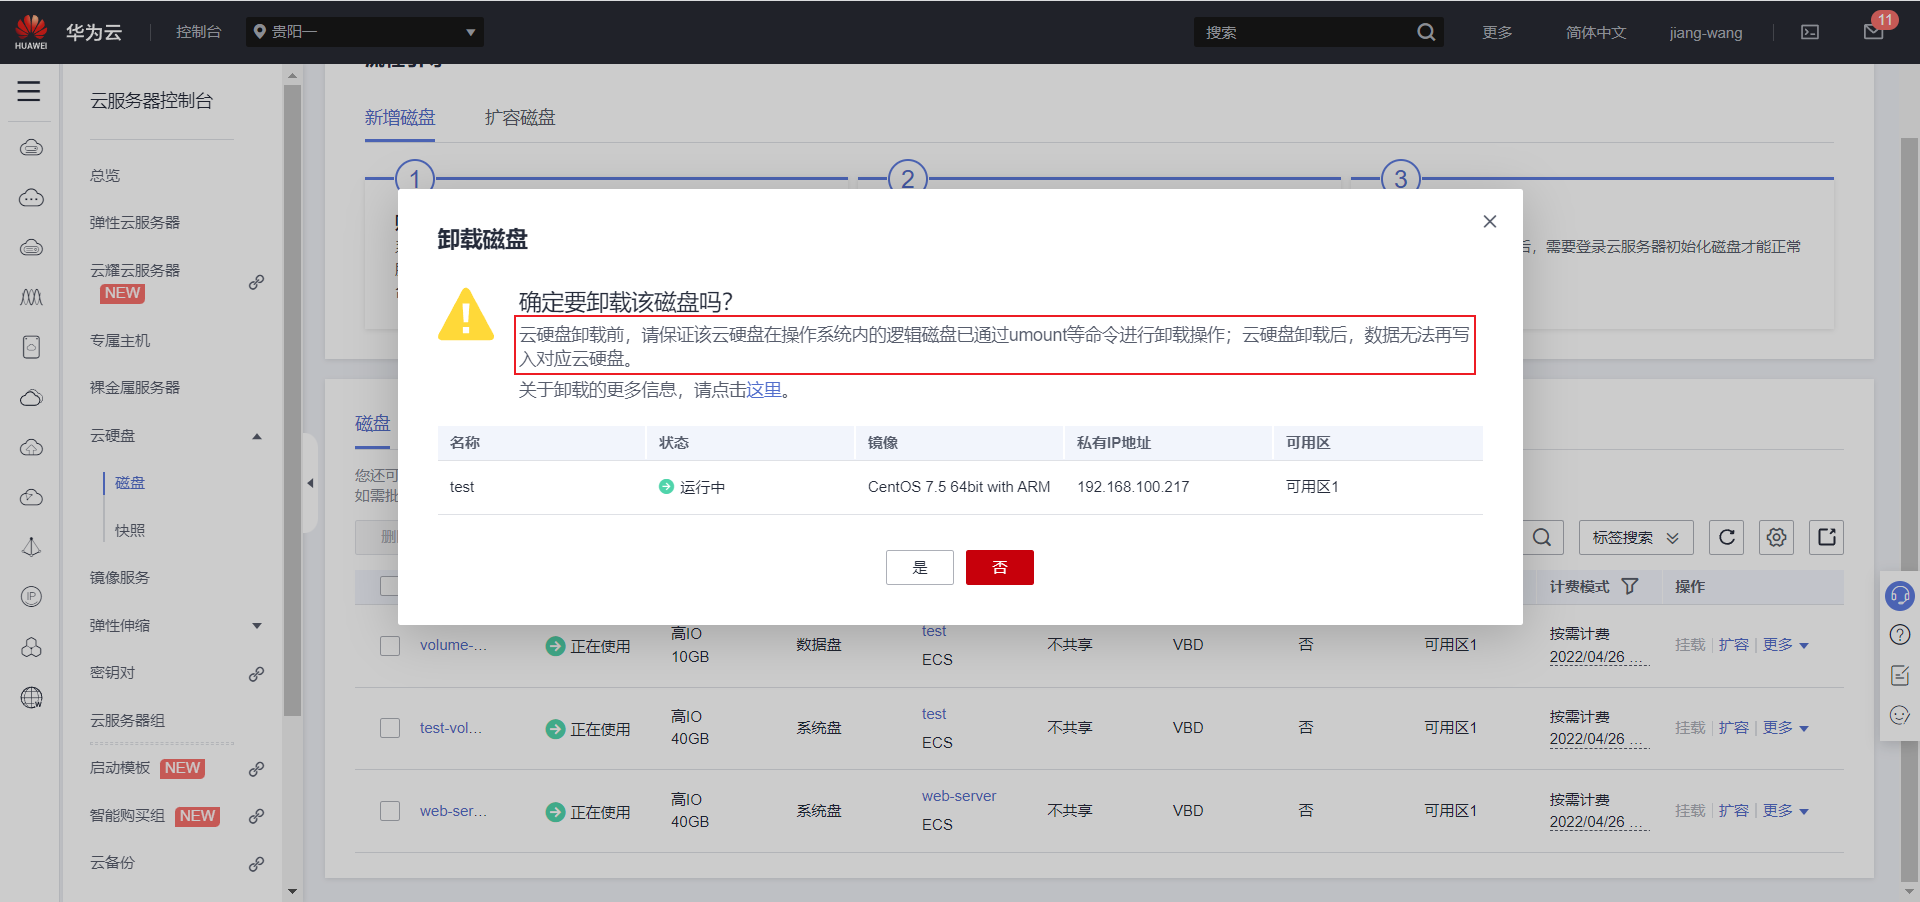
Task: Switch to the 新增磁盘 tab
Action: tap(400, 118)
